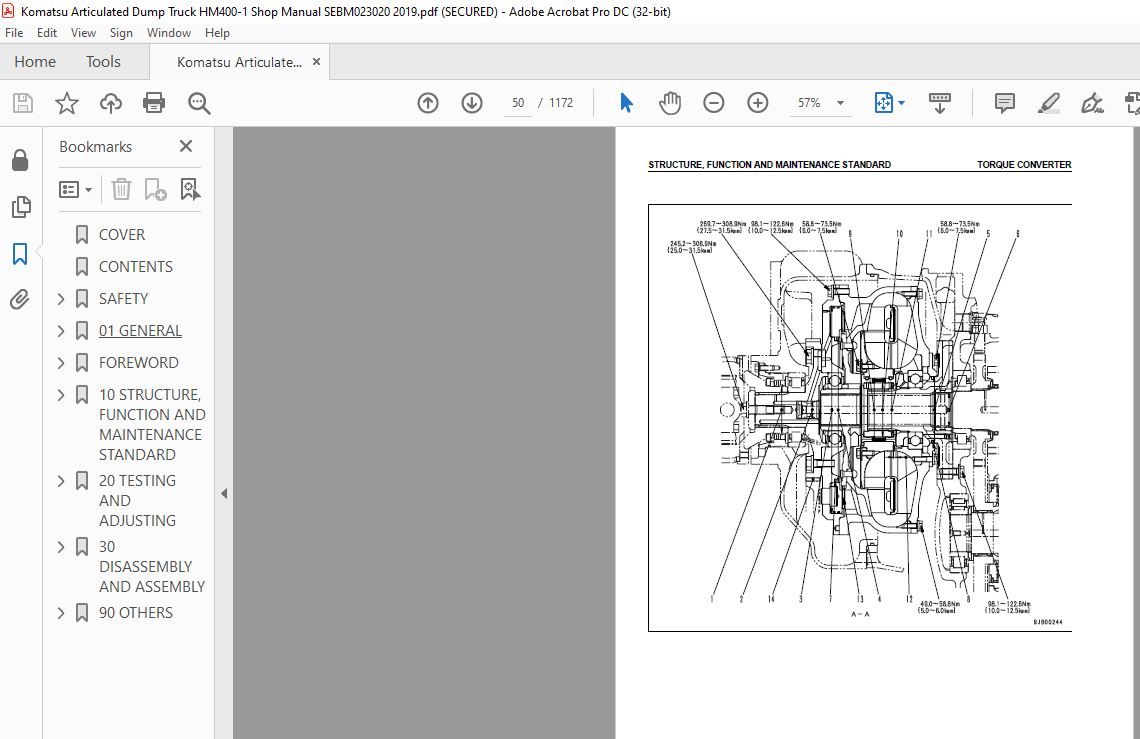This screenshot has width=1140, height=739.
Task: Open the Sign document pen tool
Action: (x=1092, y=103)
